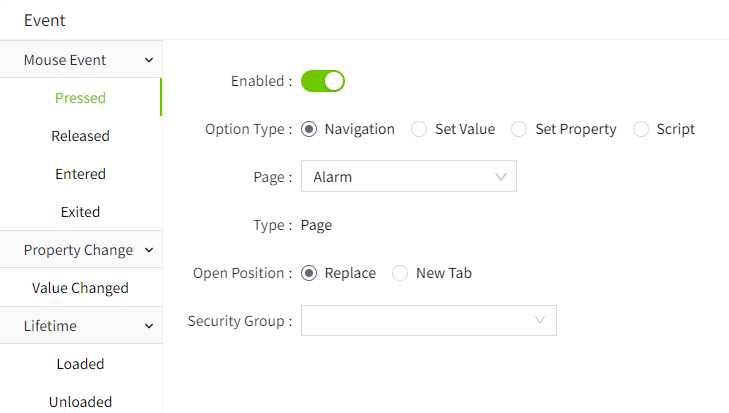The height and width of the screenshot is (413, 729).
Task: Select the Exited event
Action: 80,212
